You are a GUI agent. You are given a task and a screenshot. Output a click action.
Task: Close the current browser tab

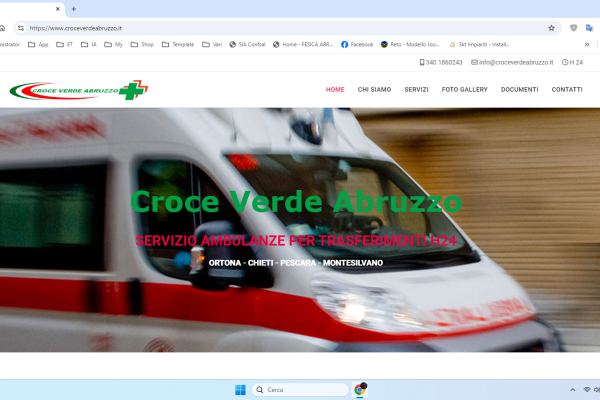pos(58,9)
